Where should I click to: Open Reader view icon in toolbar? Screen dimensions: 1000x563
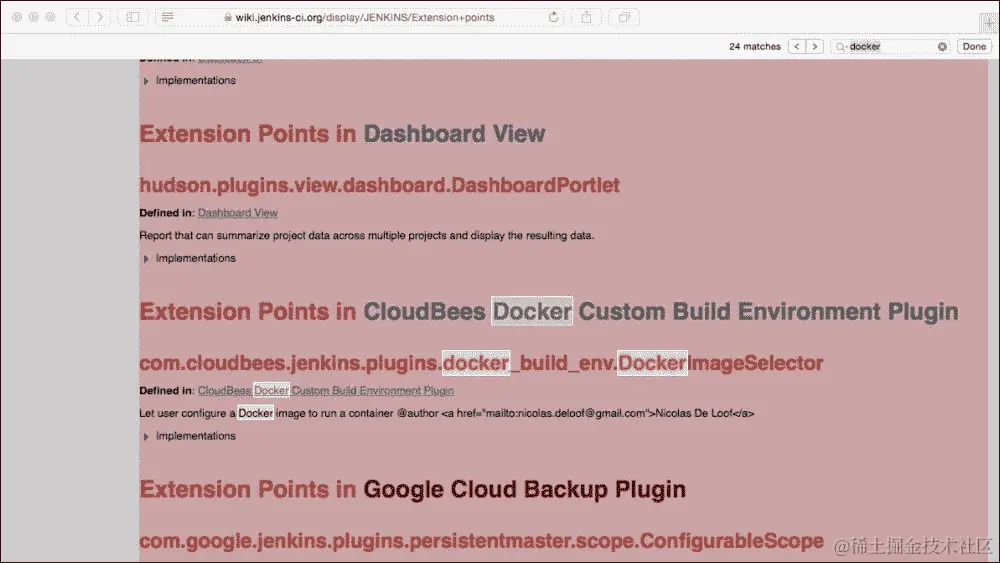(168, 17)
